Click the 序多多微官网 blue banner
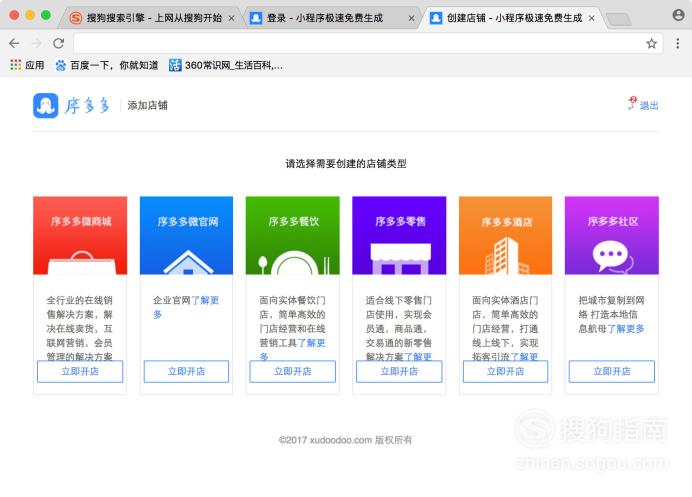 186,235
